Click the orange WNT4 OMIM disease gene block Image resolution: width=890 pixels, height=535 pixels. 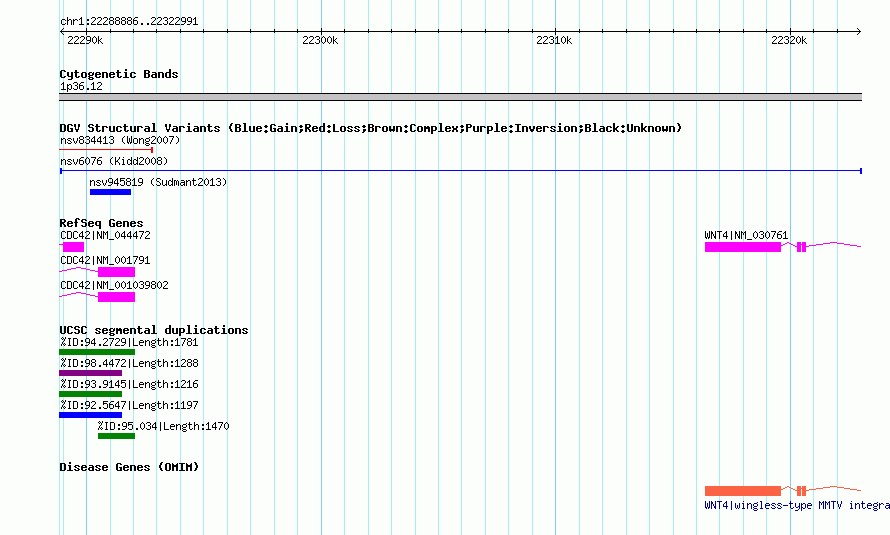point(742,491)
